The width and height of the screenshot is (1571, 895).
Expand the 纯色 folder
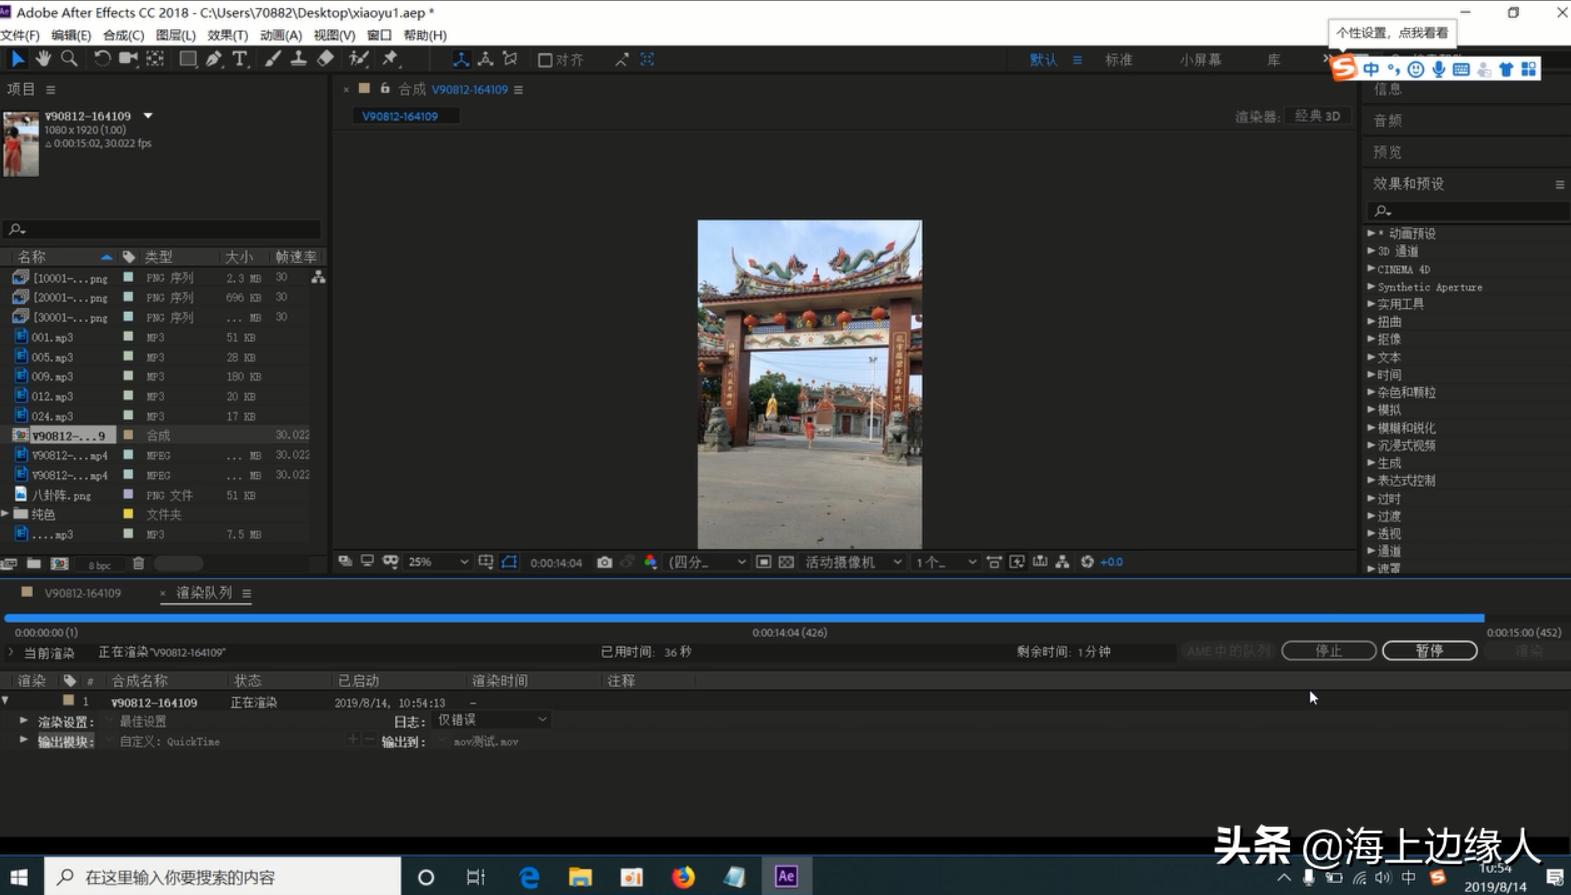click(x=6, y=514)
